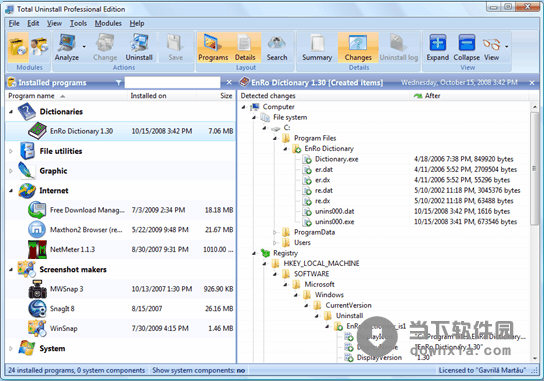Sort by Program name column
The height and width of the screenshot is (381, 544).
(66, 96)
